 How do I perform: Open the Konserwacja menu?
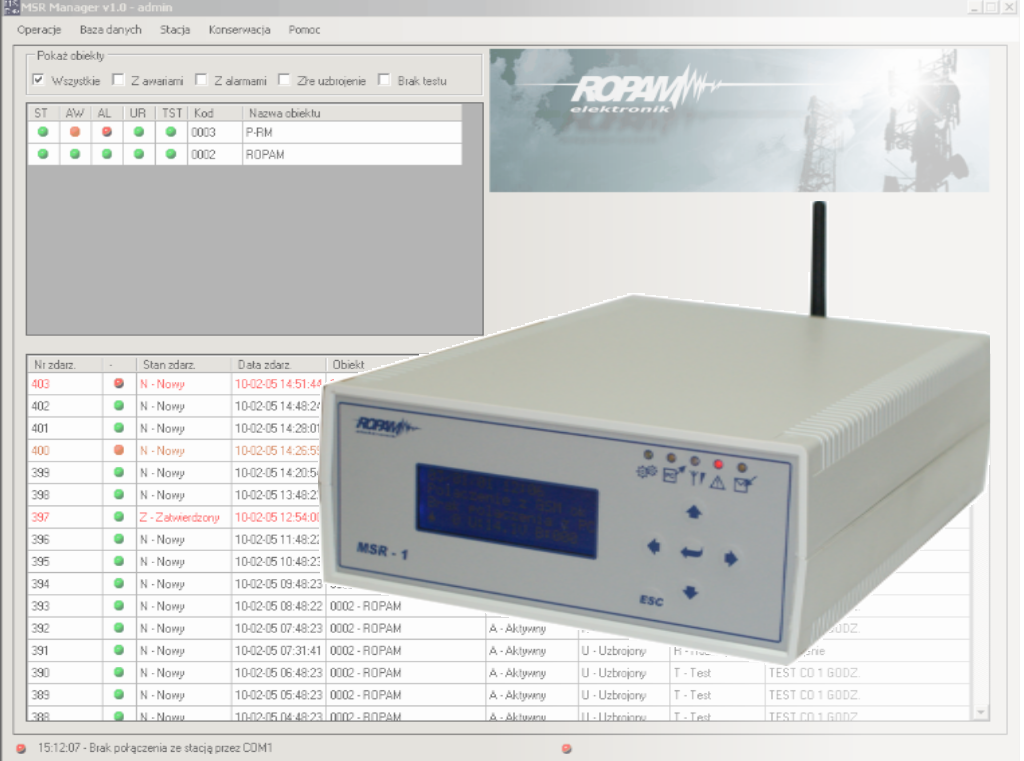239,30
